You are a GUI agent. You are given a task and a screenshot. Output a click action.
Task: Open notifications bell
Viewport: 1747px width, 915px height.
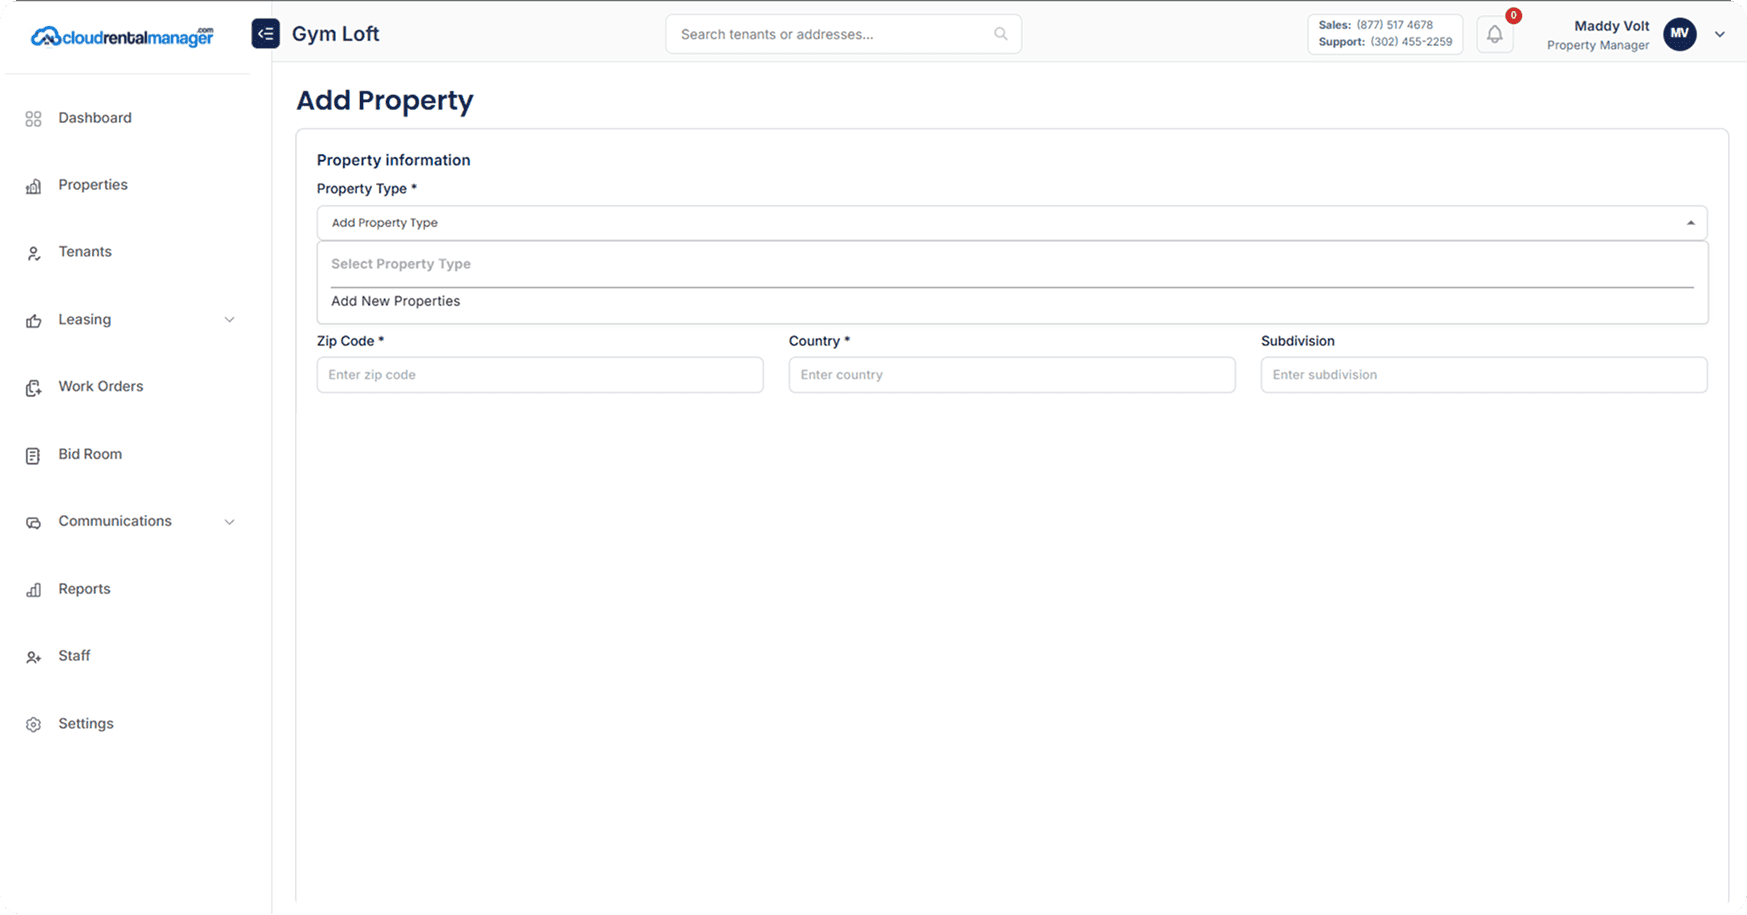click(1494, 34)
